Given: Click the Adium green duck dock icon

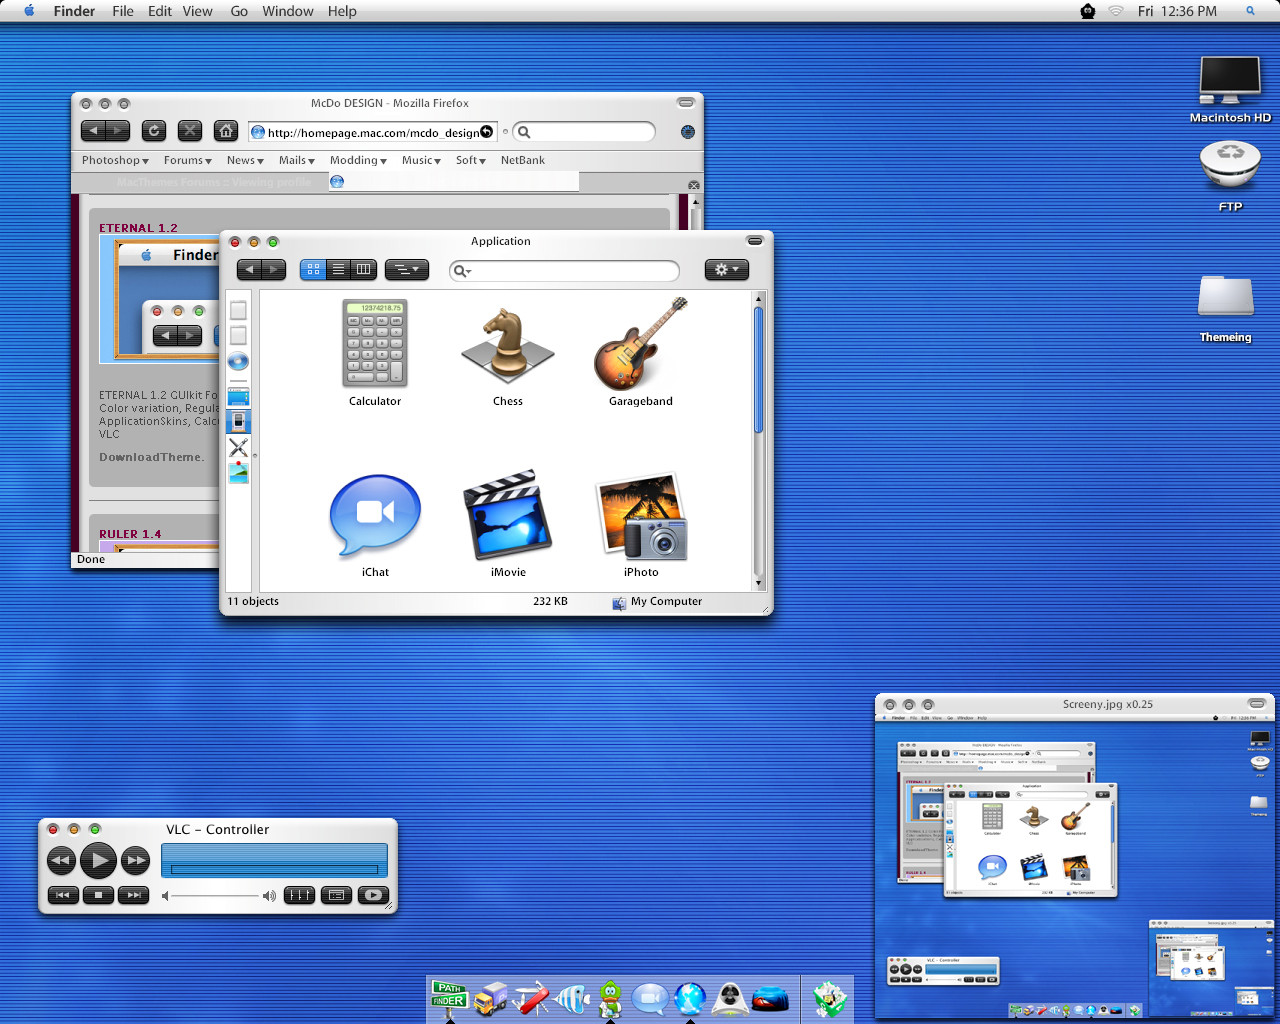Looking at the screenshot, I should (610, 998).
